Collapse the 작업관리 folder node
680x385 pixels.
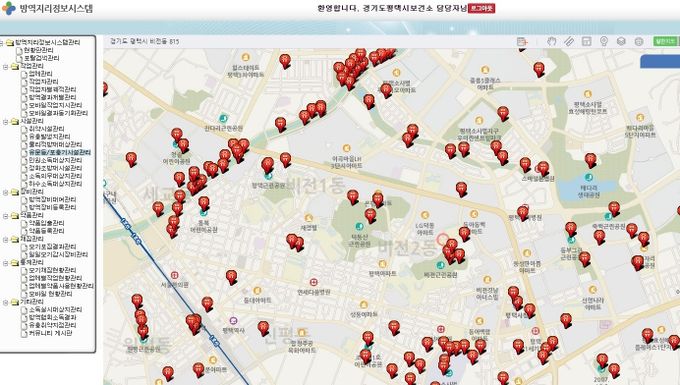[5, 66]
